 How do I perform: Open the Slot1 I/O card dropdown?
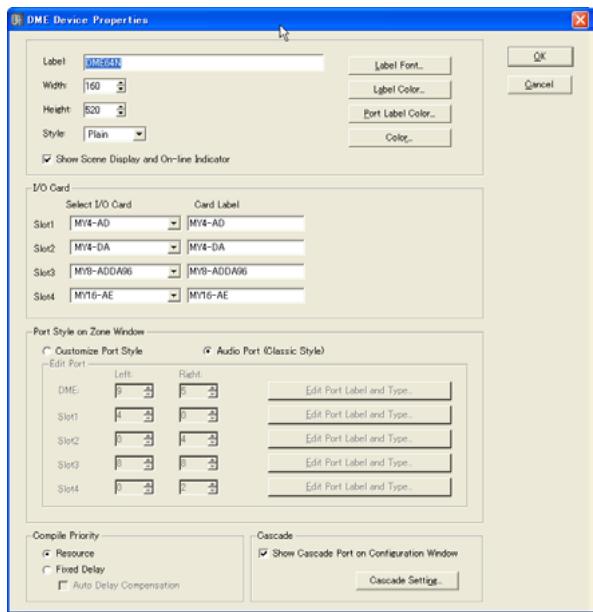pos(125,223)
